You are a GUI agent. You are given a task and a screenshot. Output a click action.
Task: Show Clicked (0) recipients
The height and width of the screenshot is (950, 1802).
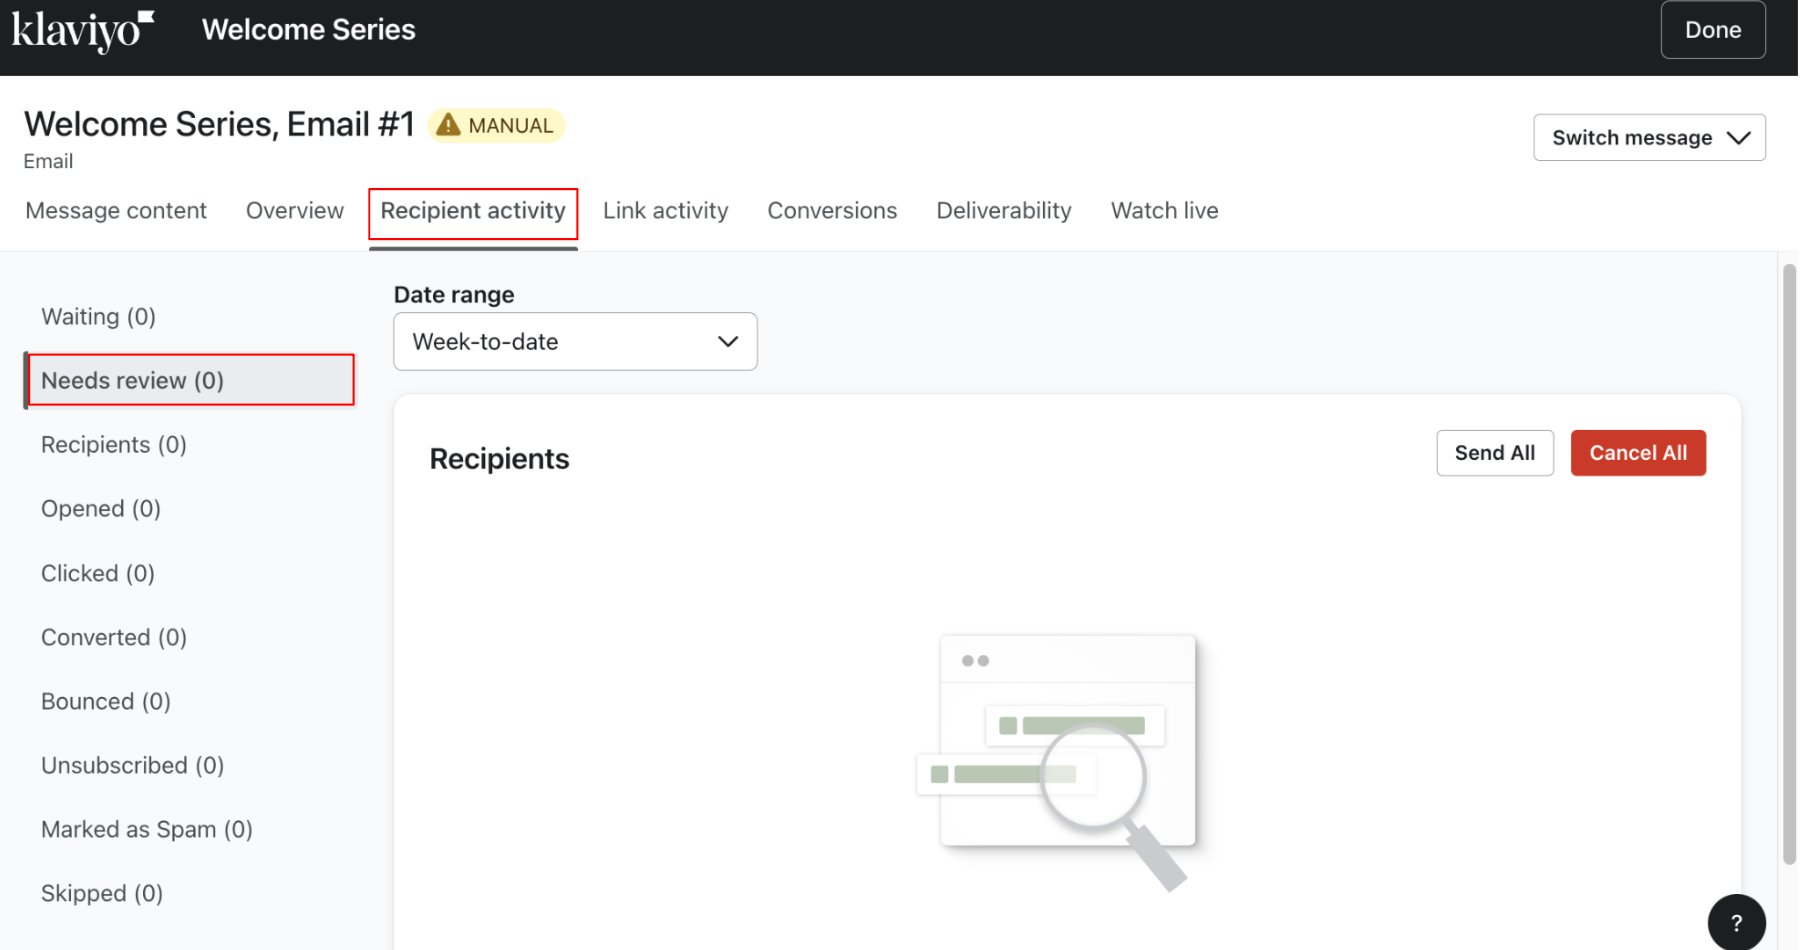[98, 573]
